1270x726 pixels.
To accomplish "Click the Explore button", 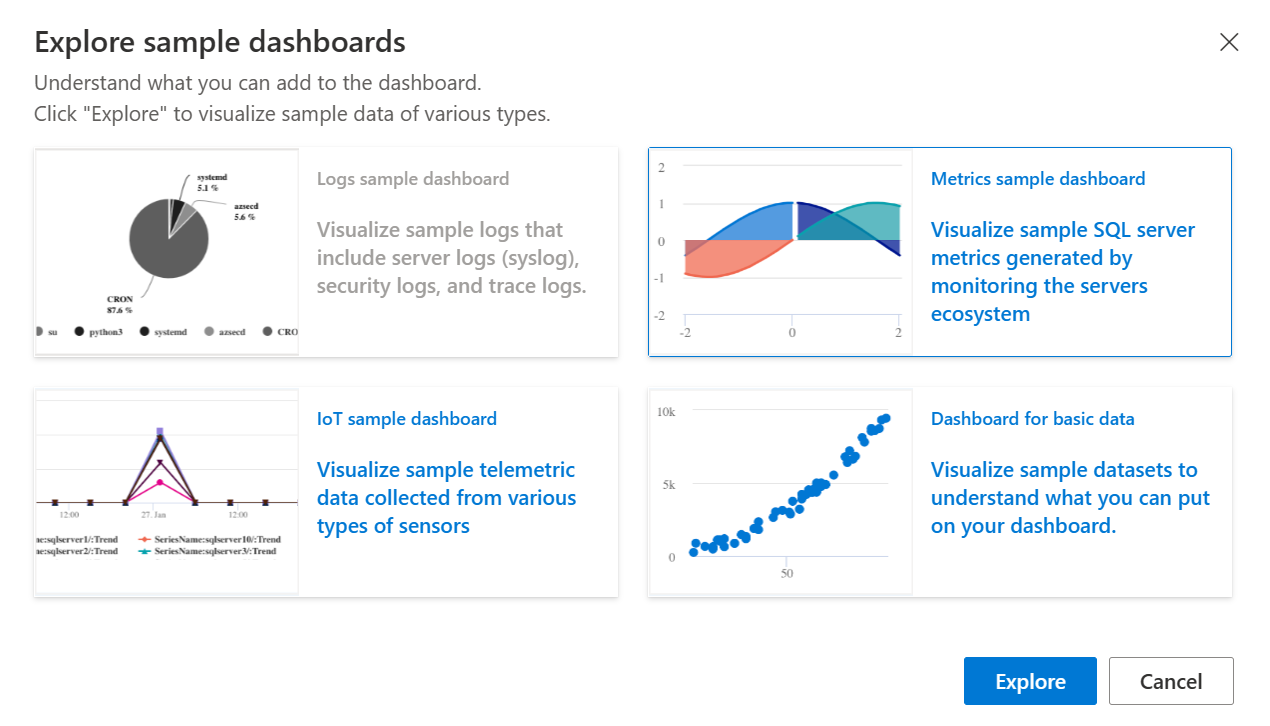I will coord(1030,681).
